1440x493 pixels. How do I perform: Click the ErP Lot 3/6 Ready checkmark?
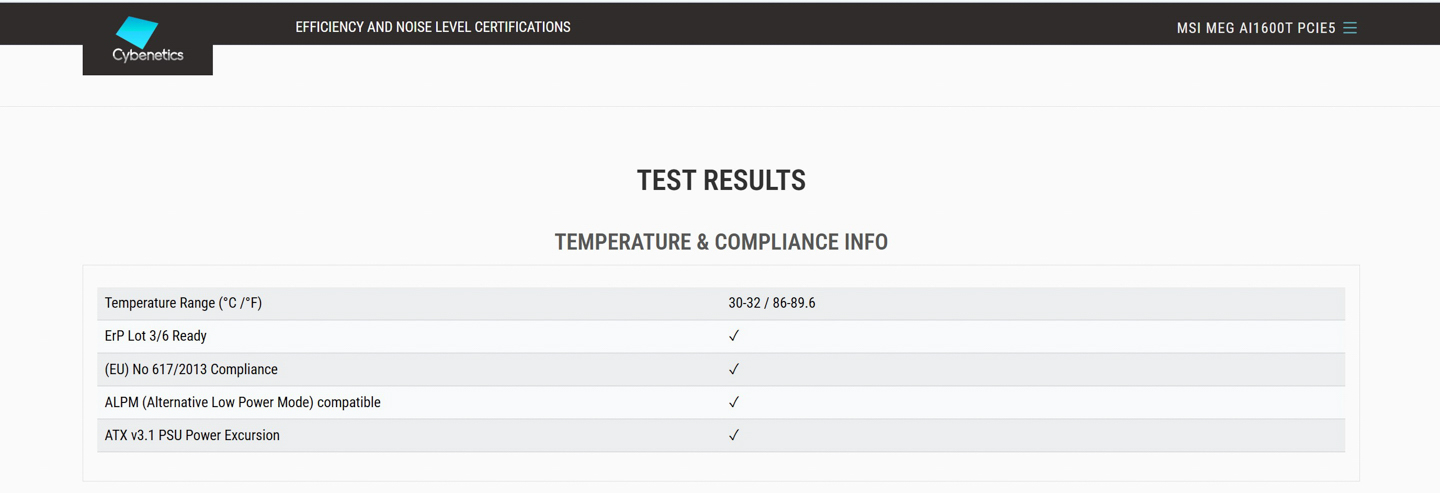(734, 336)
